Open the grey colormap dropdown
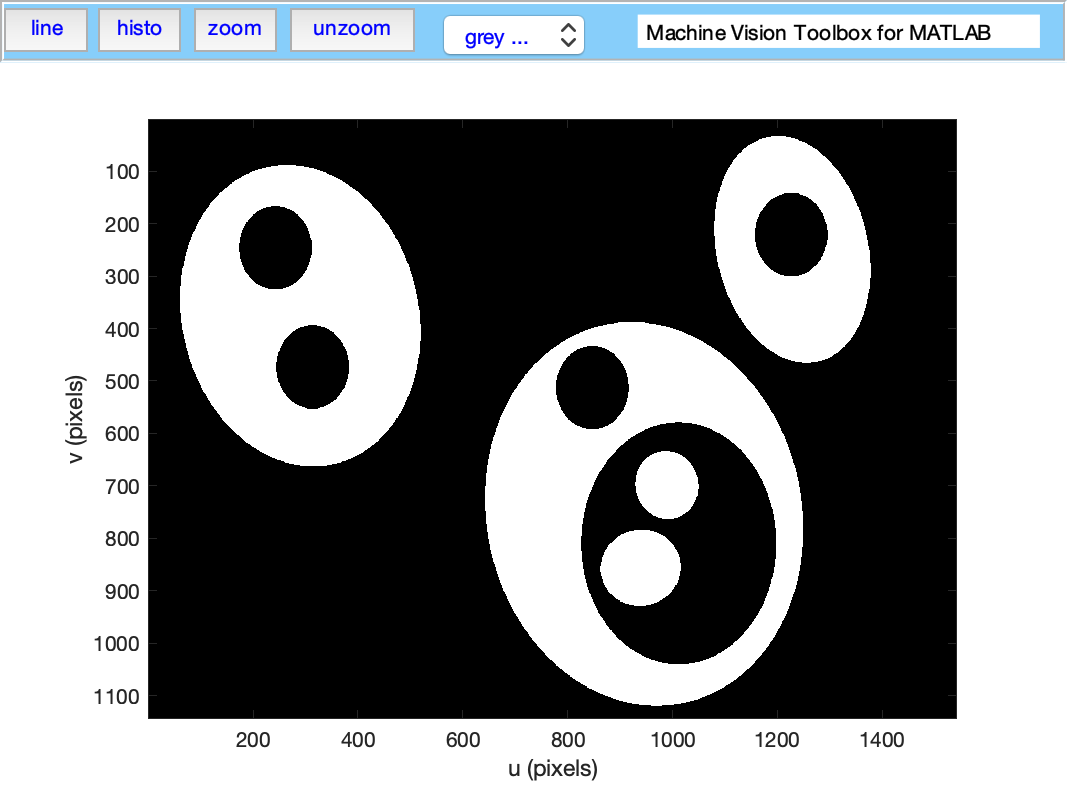1067x800 pixels. pyautogui.click(x=514, y=35)
